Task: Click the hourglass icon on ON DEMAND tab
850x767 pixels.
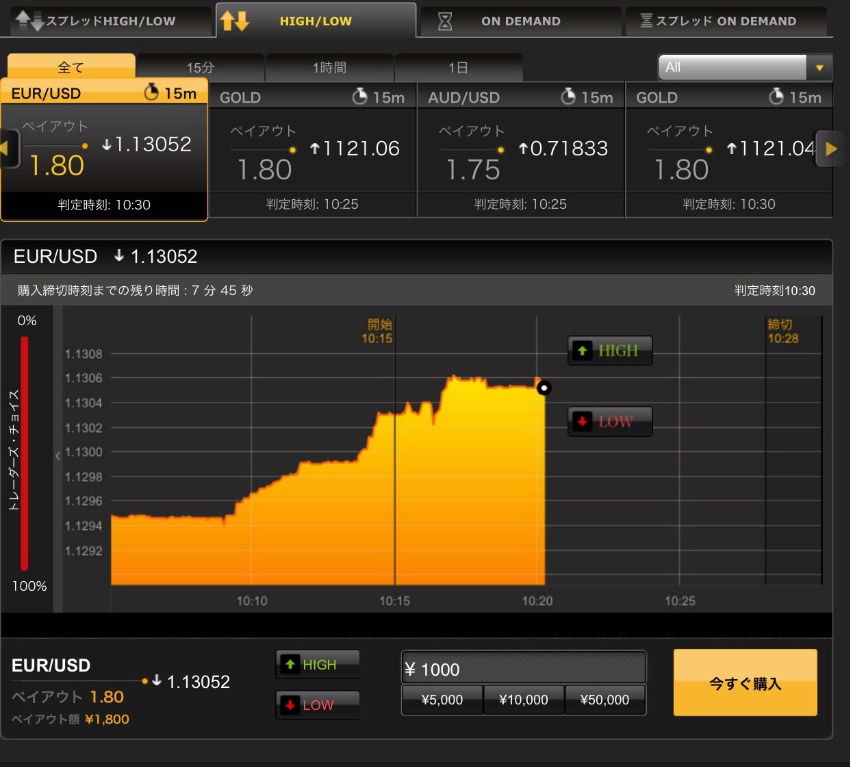Action: point(445,21)
